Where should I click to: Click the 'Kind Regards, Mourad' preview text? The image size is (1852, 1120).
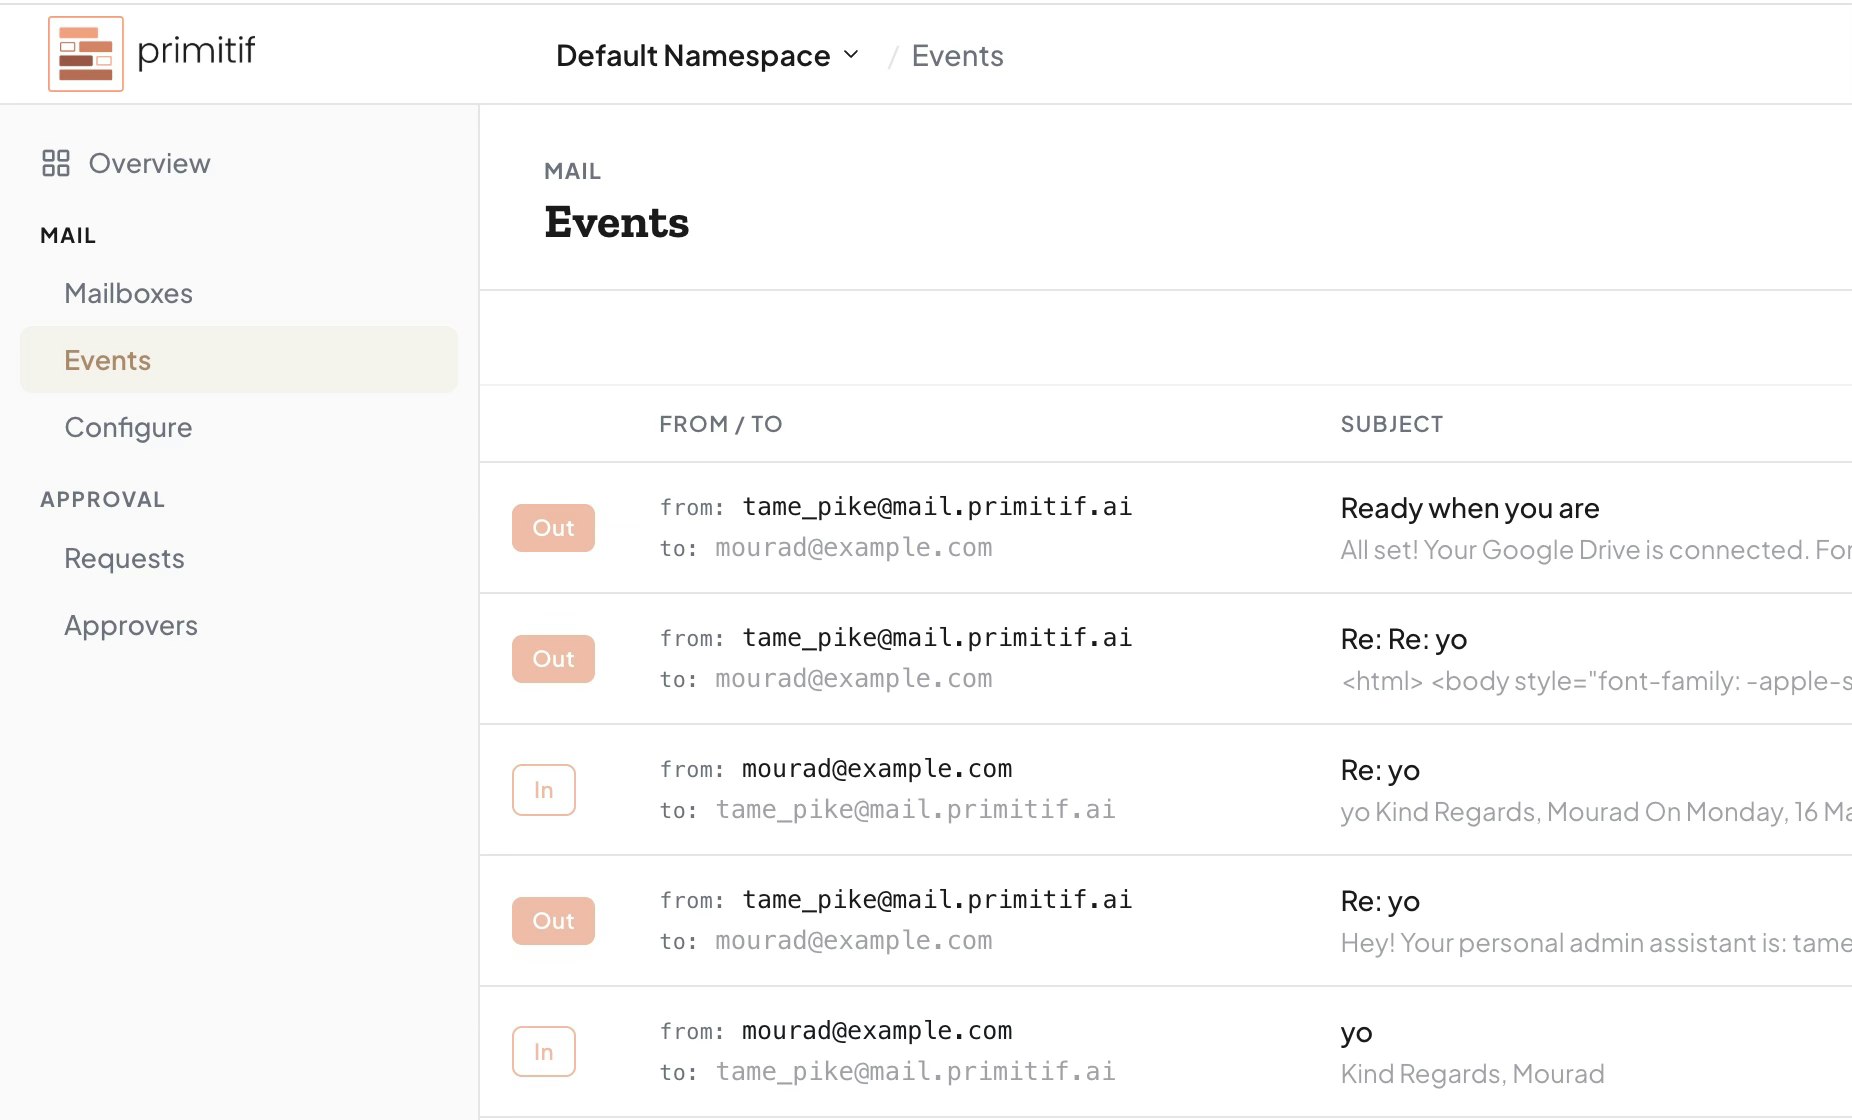[1472, 1074]
